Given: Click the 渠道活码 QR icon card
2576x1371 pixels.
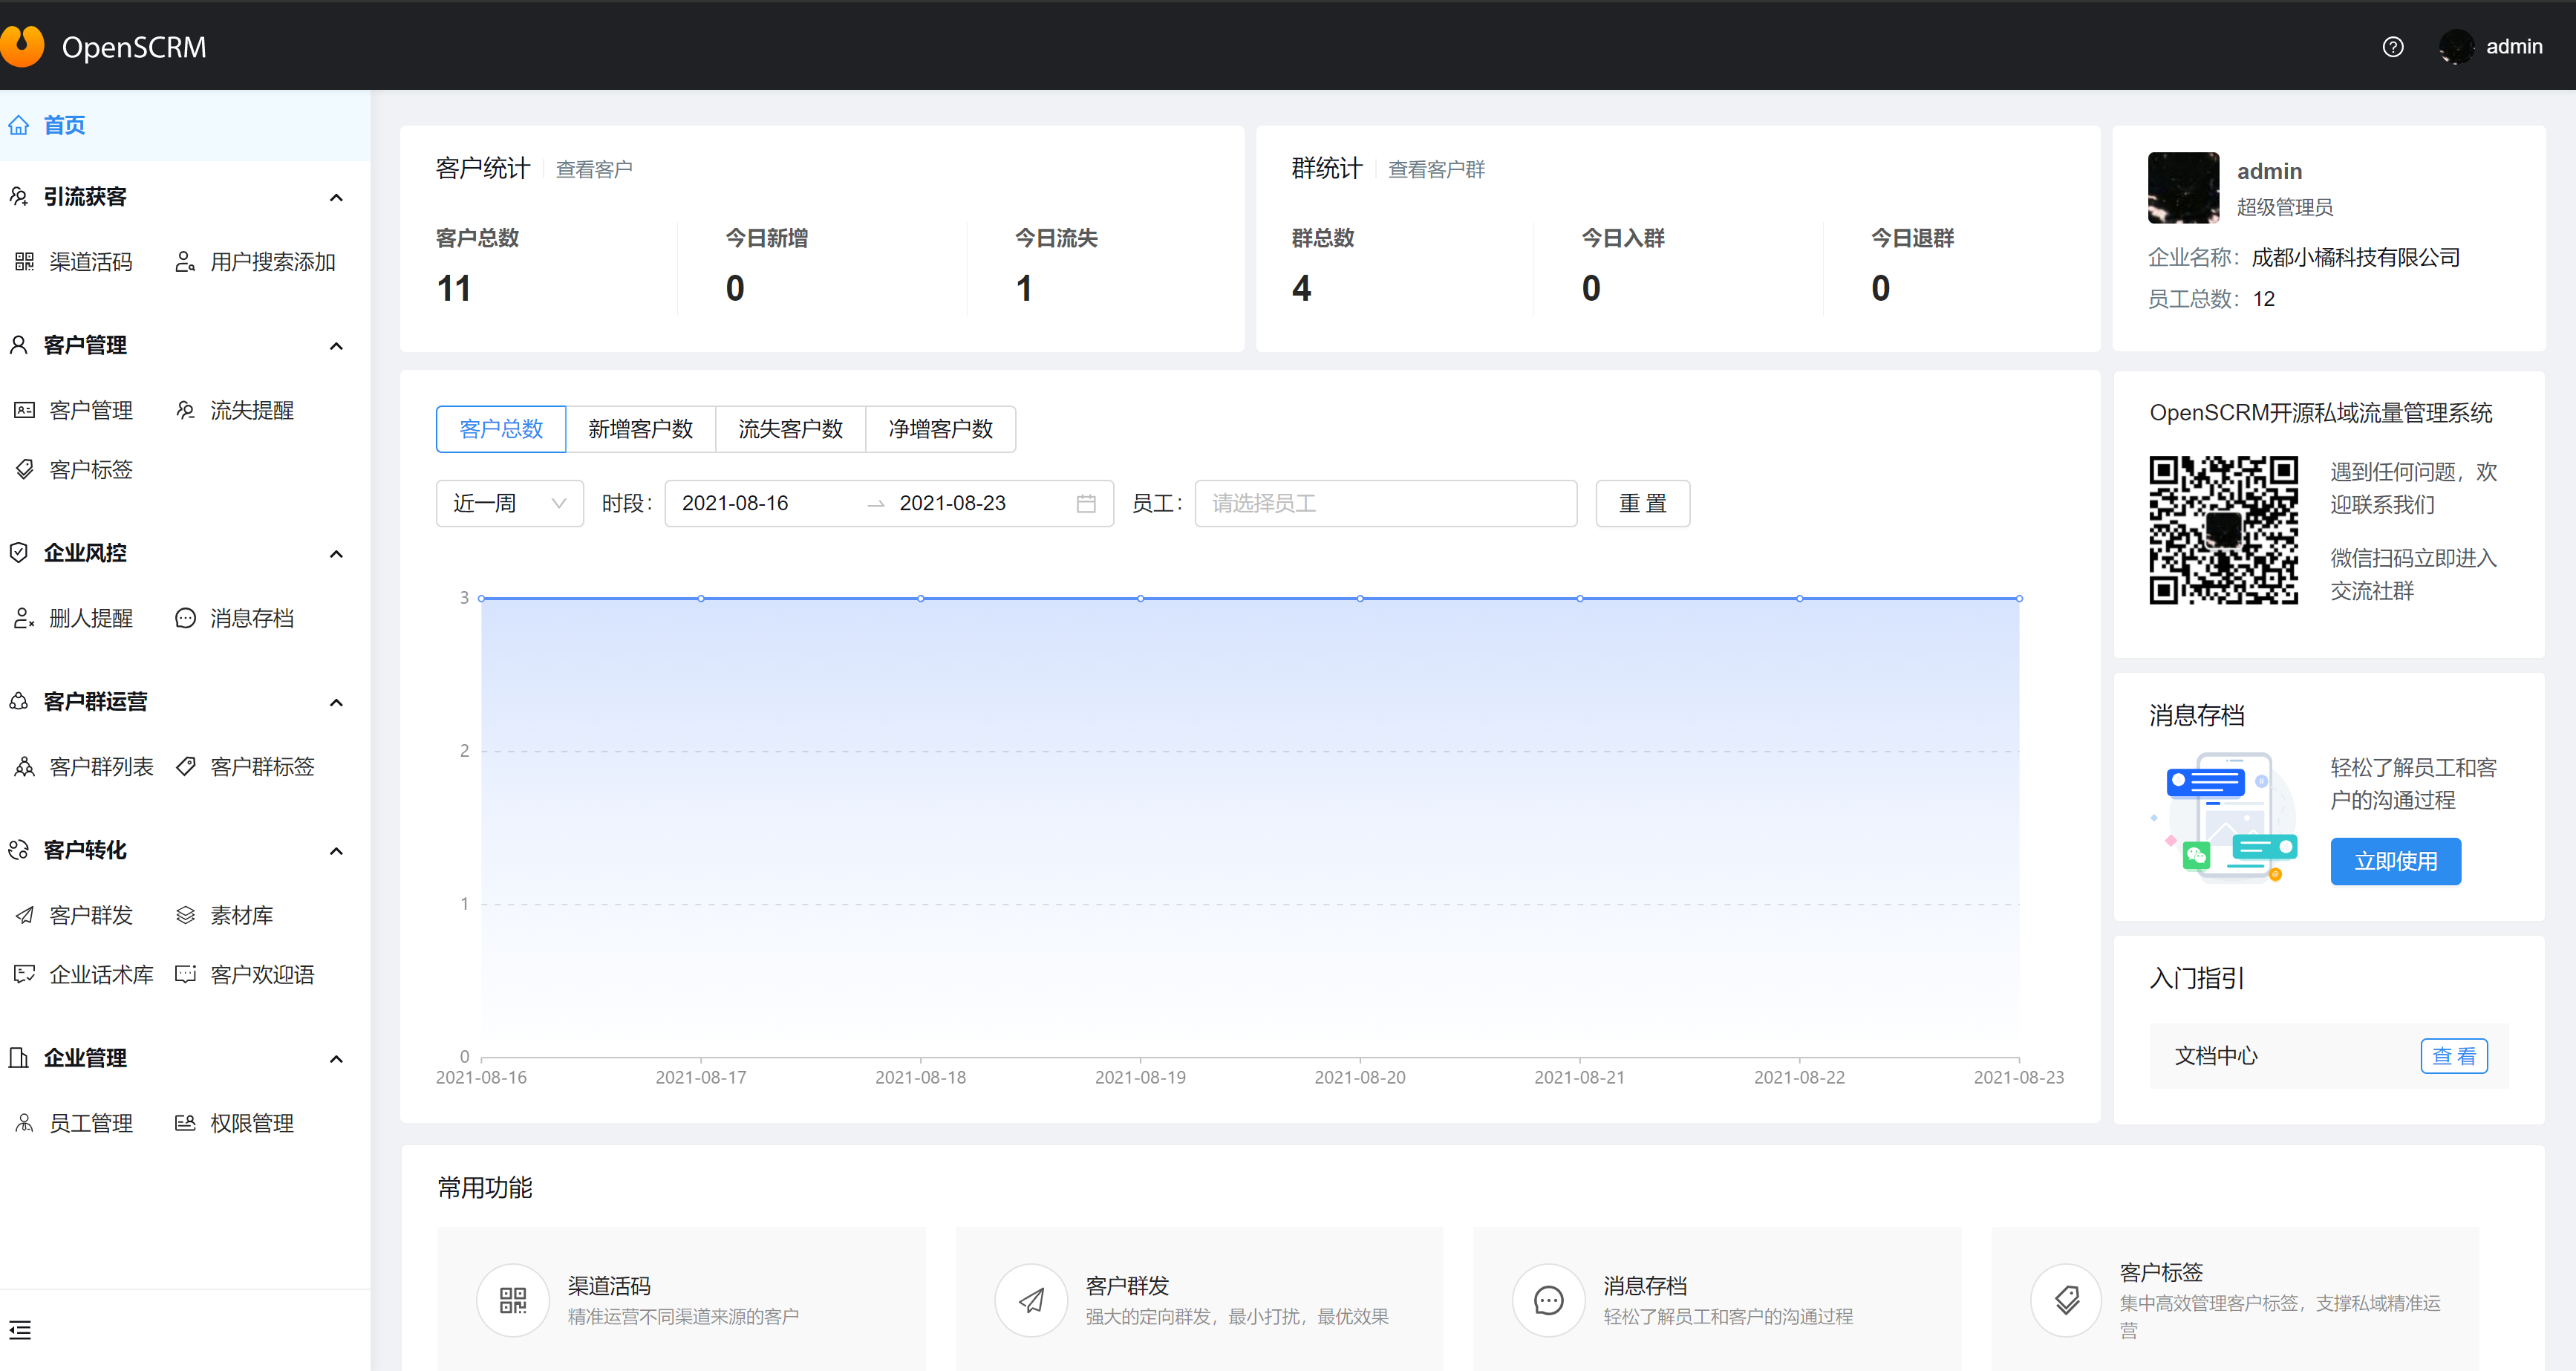Looking at the screenshot, I should 680,1299.
